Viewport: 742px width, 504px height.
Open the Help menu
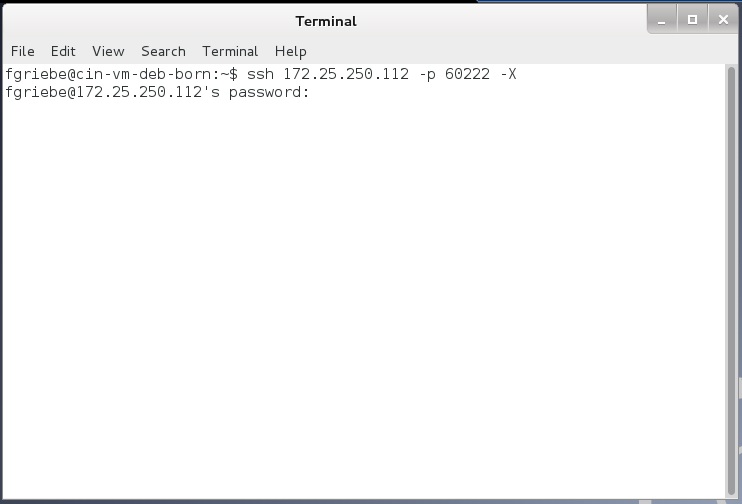pos(291,51)
